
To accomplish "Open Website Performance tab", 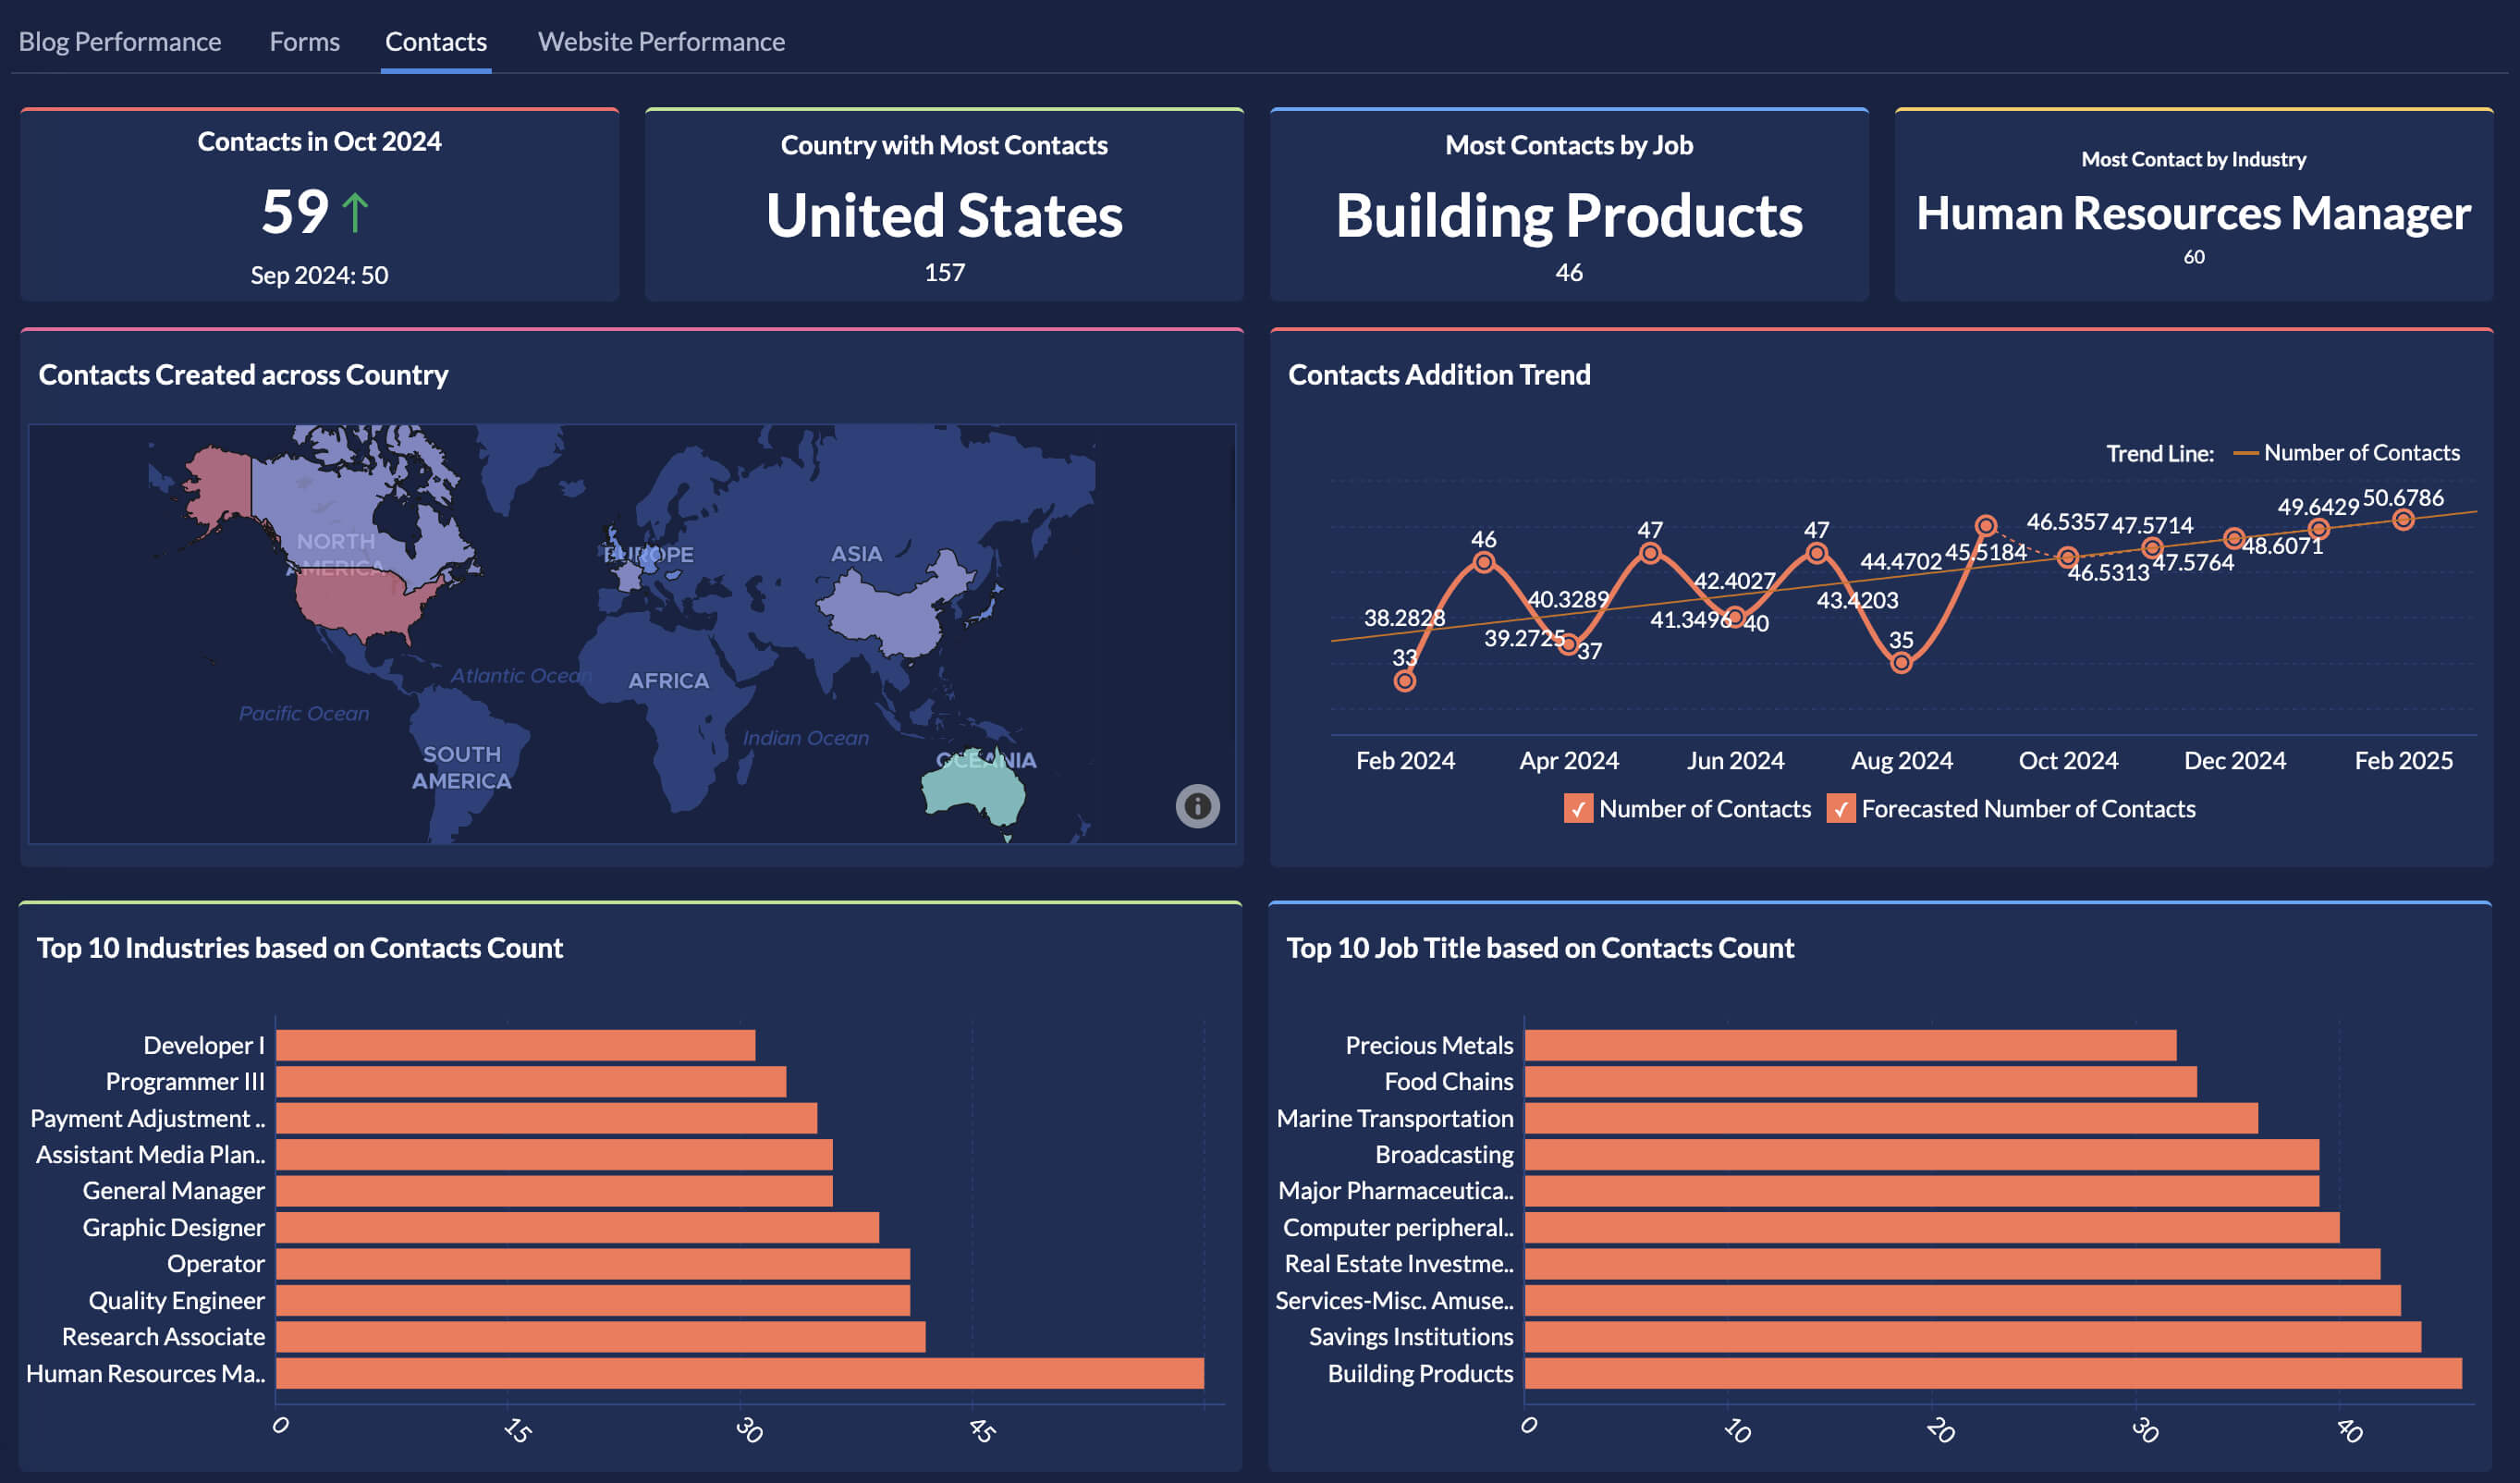I will [661, 41].
